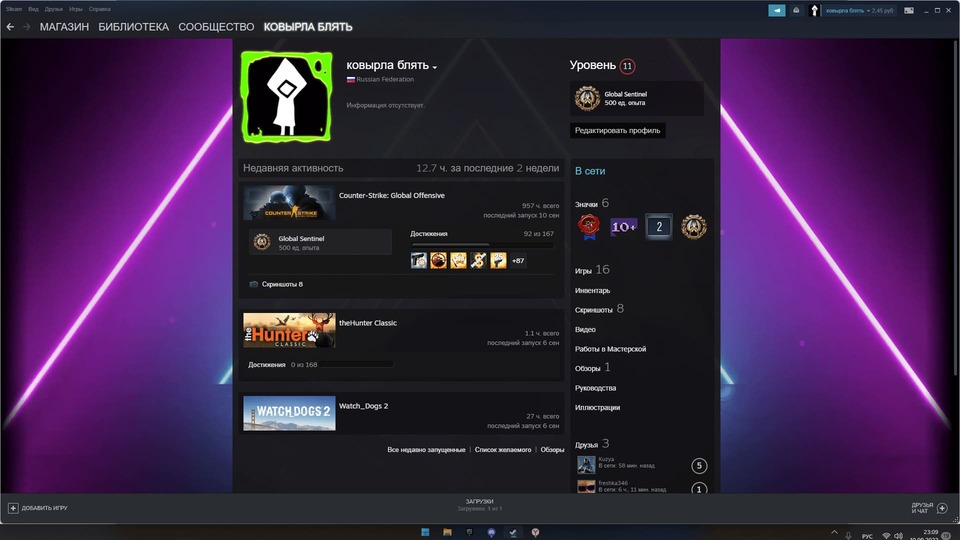Open the Иллюстрации link
The image size is (960, 540).
pyautogui.click(x=597, y=408)
